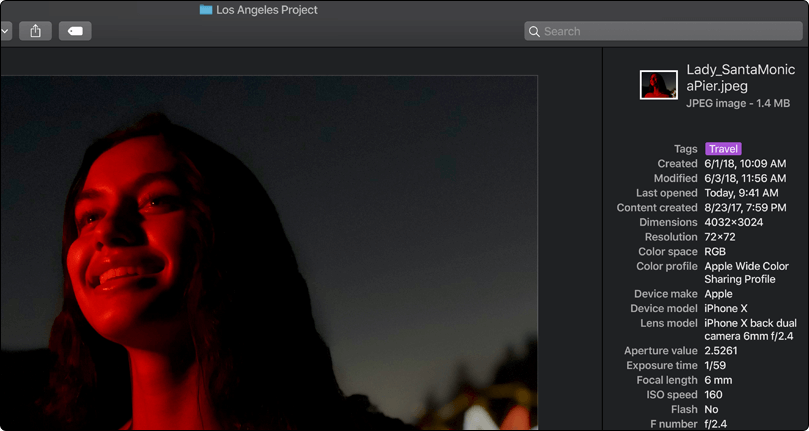Screen dimensions: 809x431
Task: Click the Color space value RGB
Action: pos(715,252)
